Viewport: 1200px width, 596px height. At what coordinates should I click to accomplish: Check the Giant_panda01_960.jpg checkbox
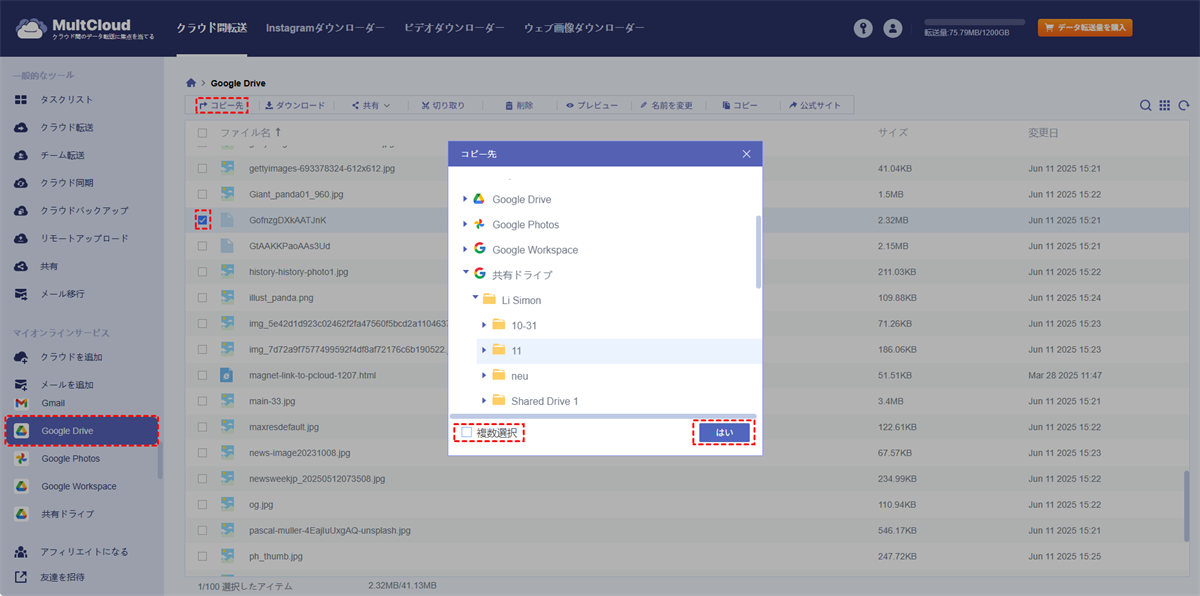click(x=202, y=194)
